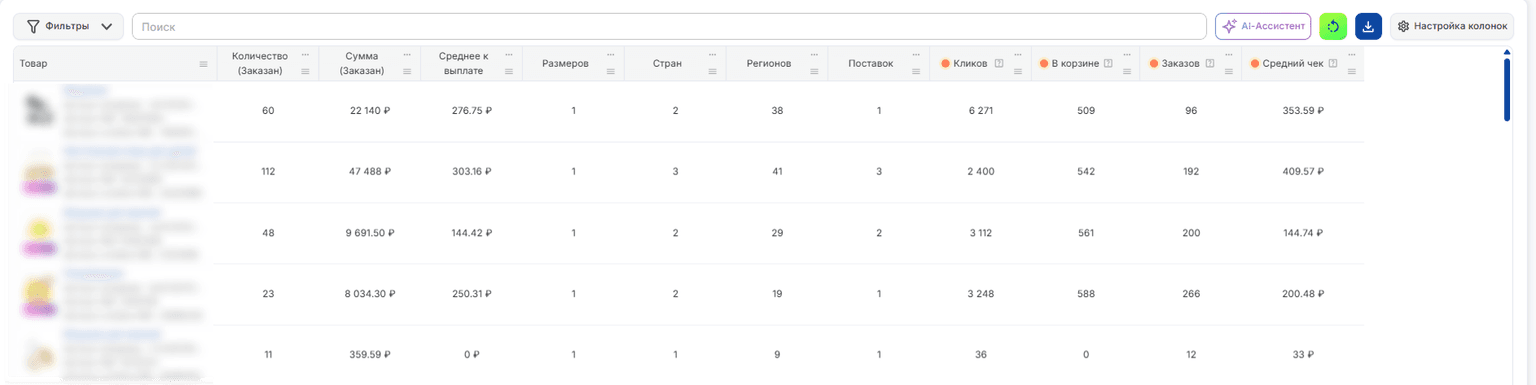
Task: Open Настройка колонок column settings
Action: coord(1452,27)
